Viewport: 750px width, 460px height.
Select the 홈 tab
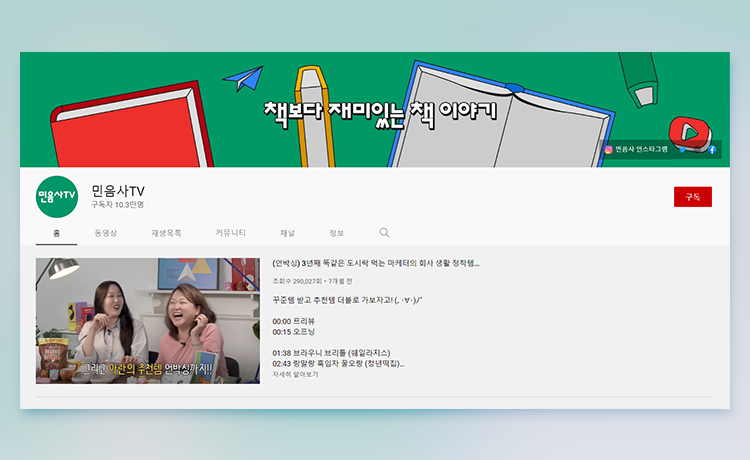(x=56, y=233)
